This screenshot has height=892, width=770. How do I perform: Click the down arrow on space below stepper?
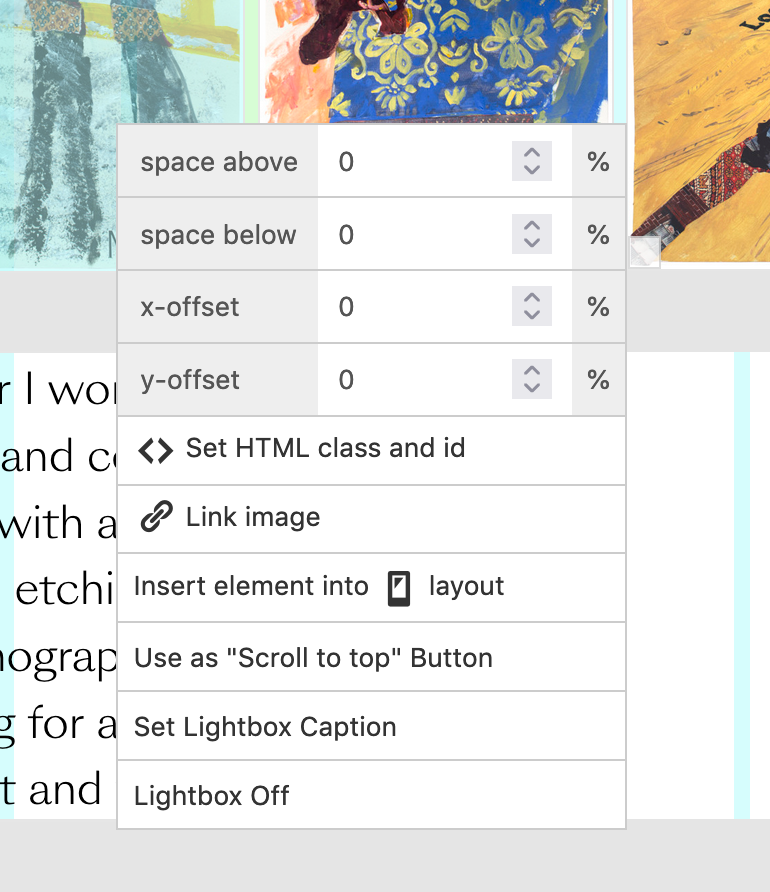tap(531, 241)
